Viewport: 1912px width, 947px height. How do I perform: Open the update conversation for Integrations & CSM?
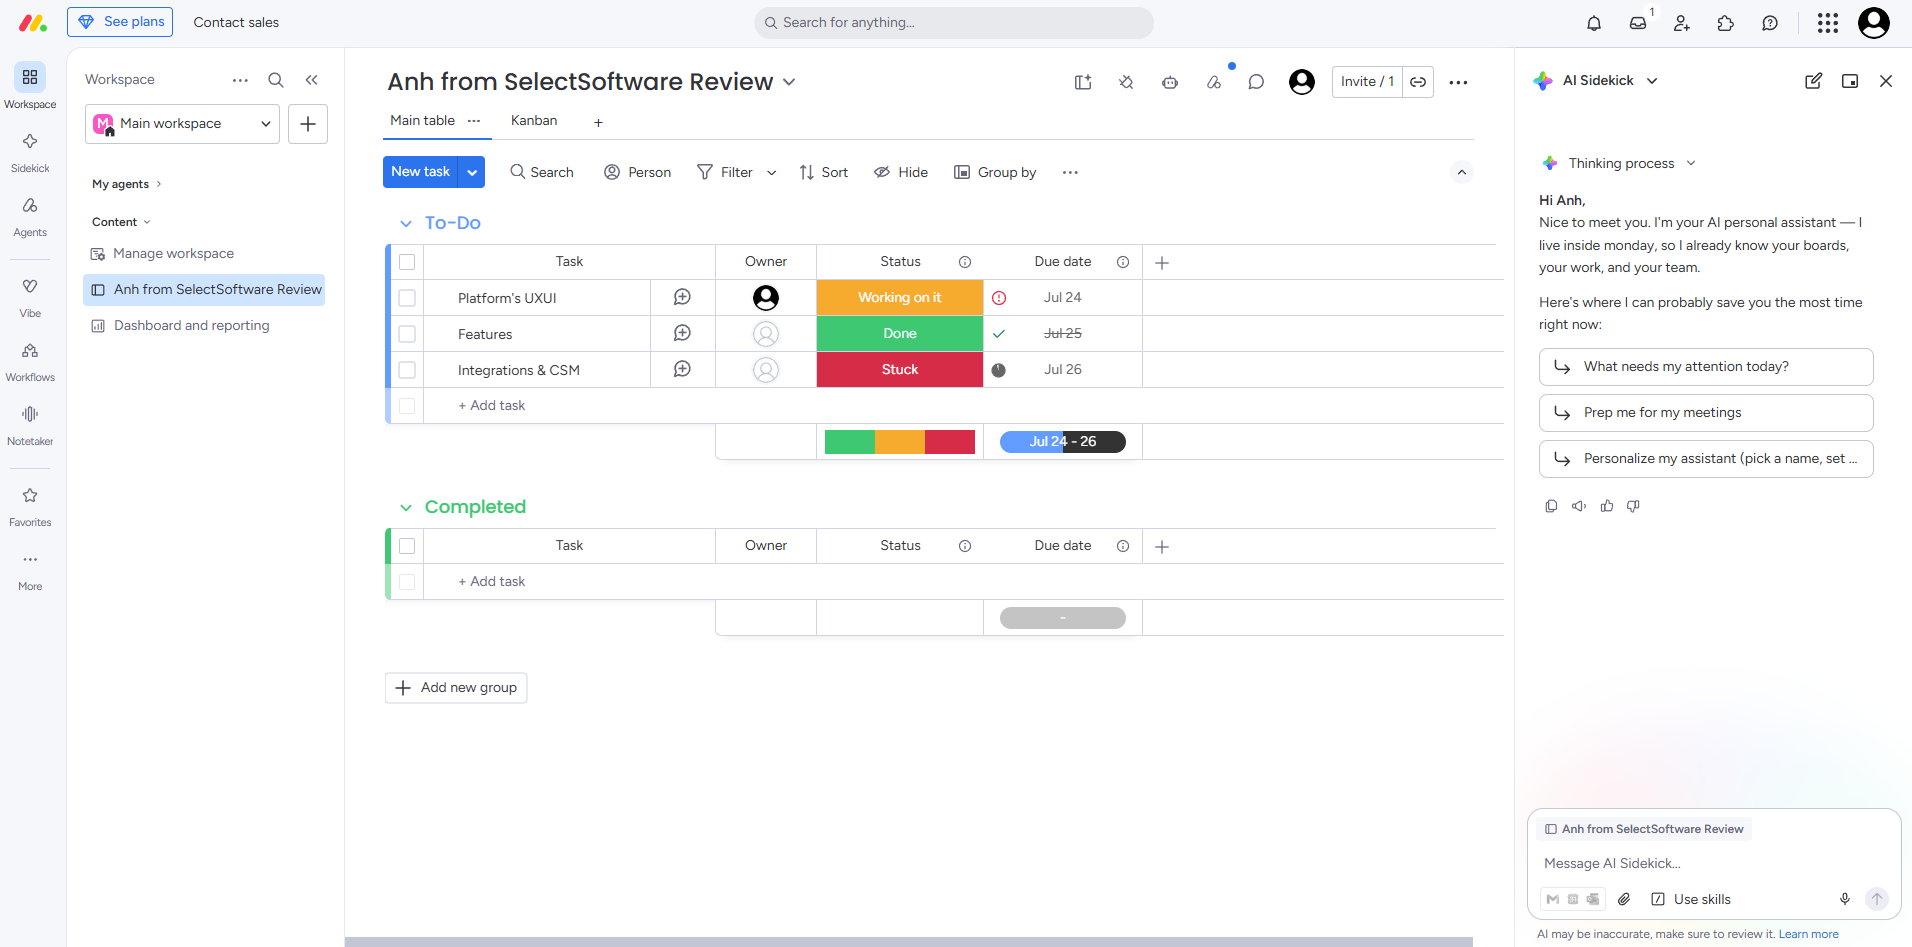[x=682, y=369]
